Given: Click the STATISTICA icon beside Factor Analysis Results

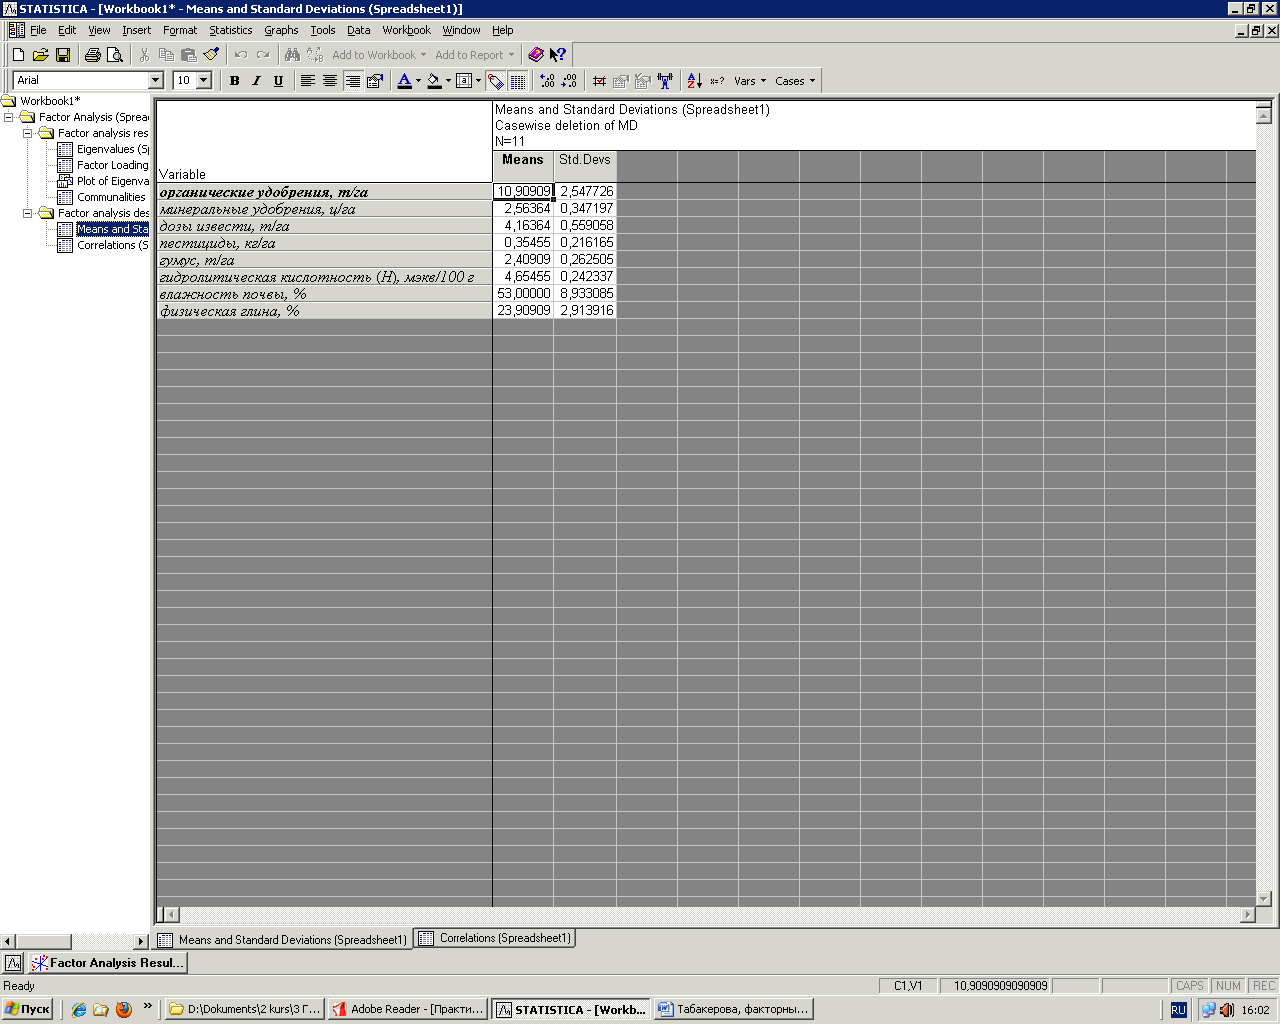Looking at the screenshot, I should tap(13, 963).
